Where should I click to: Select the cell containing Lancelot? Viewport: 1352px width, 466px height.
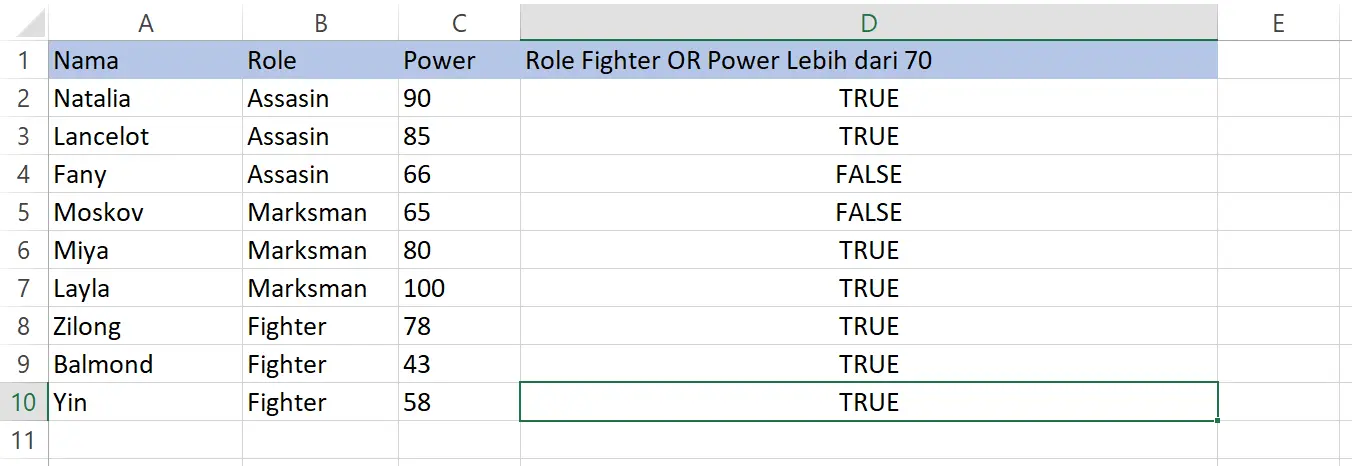coord(146,136)
